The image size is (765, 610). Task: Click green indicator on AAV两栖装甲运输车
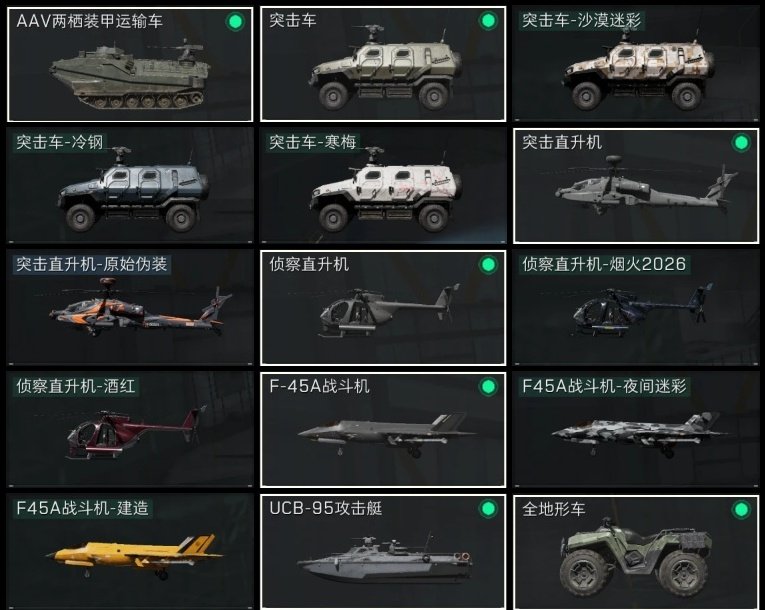(x=235, y=21)
